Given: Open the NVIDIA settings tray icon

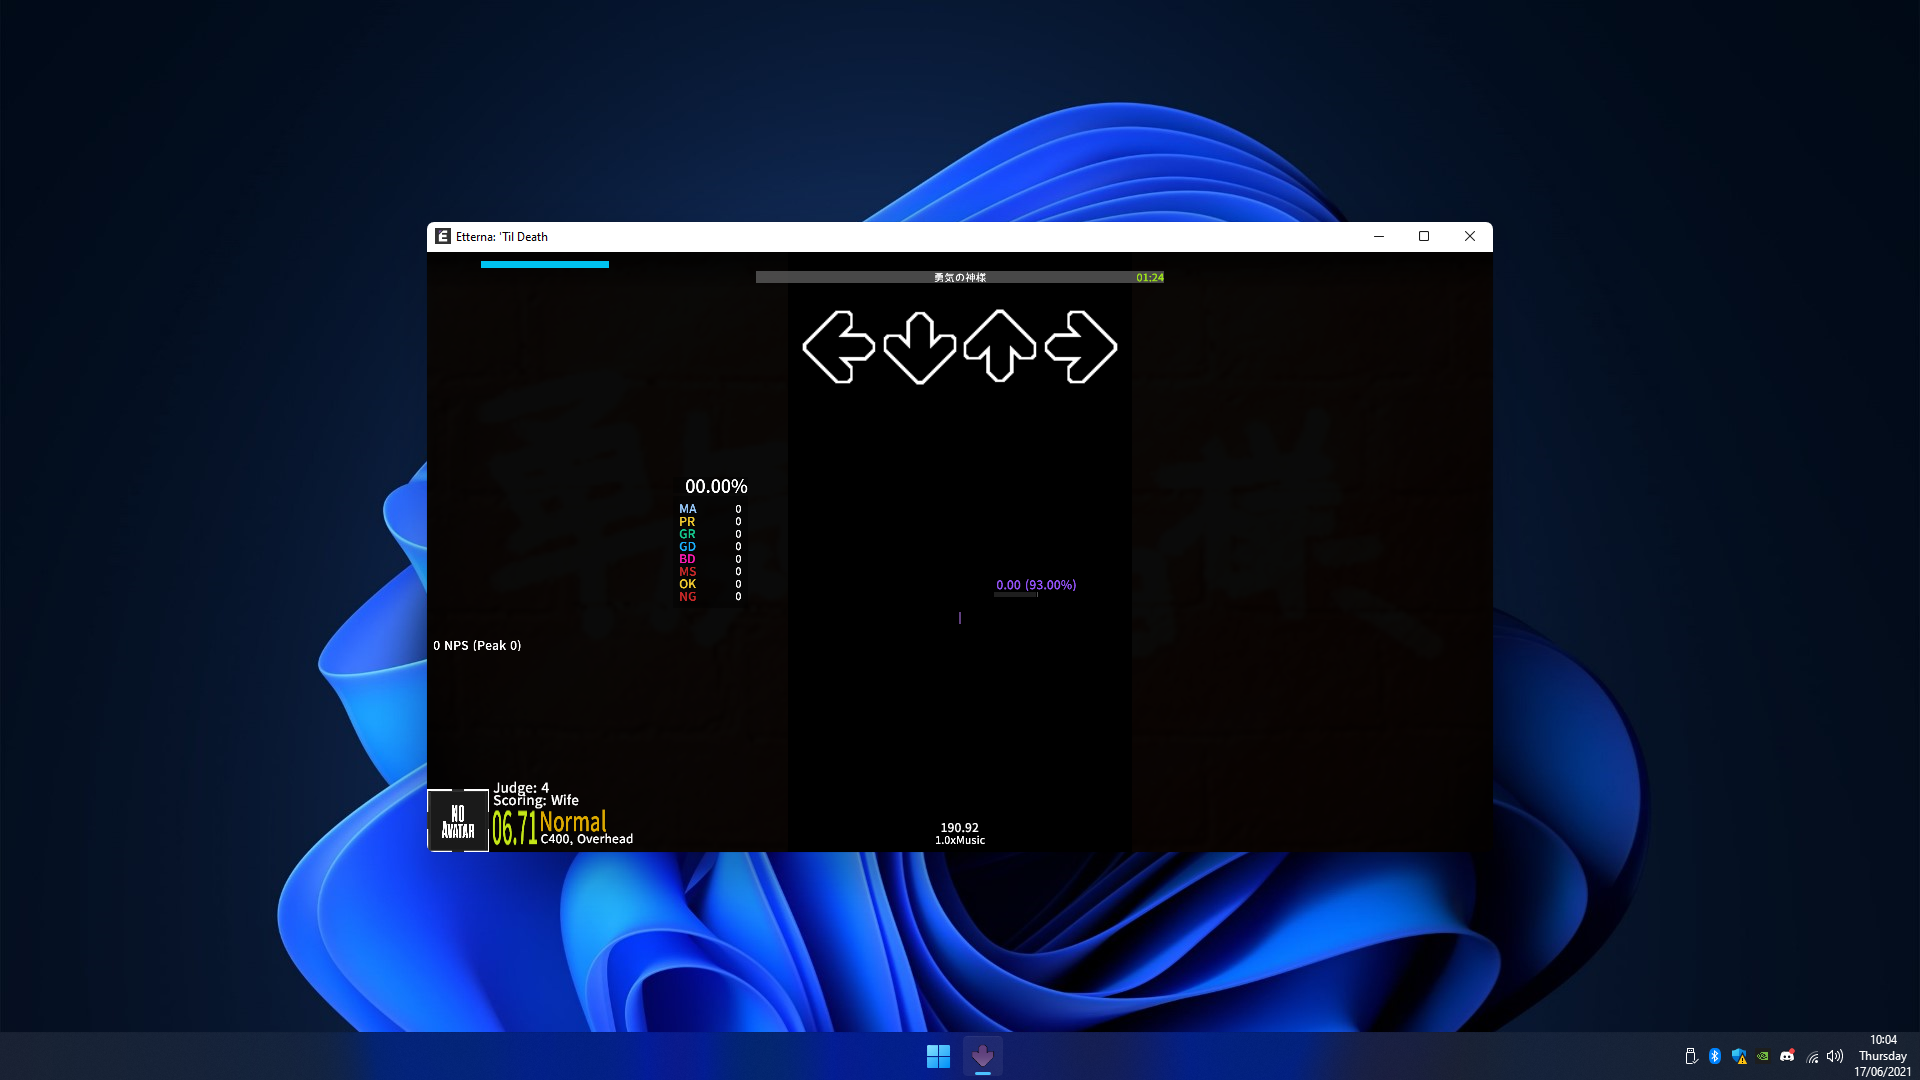Looking at the screenshot, I should click(x=1762, y=1056).
